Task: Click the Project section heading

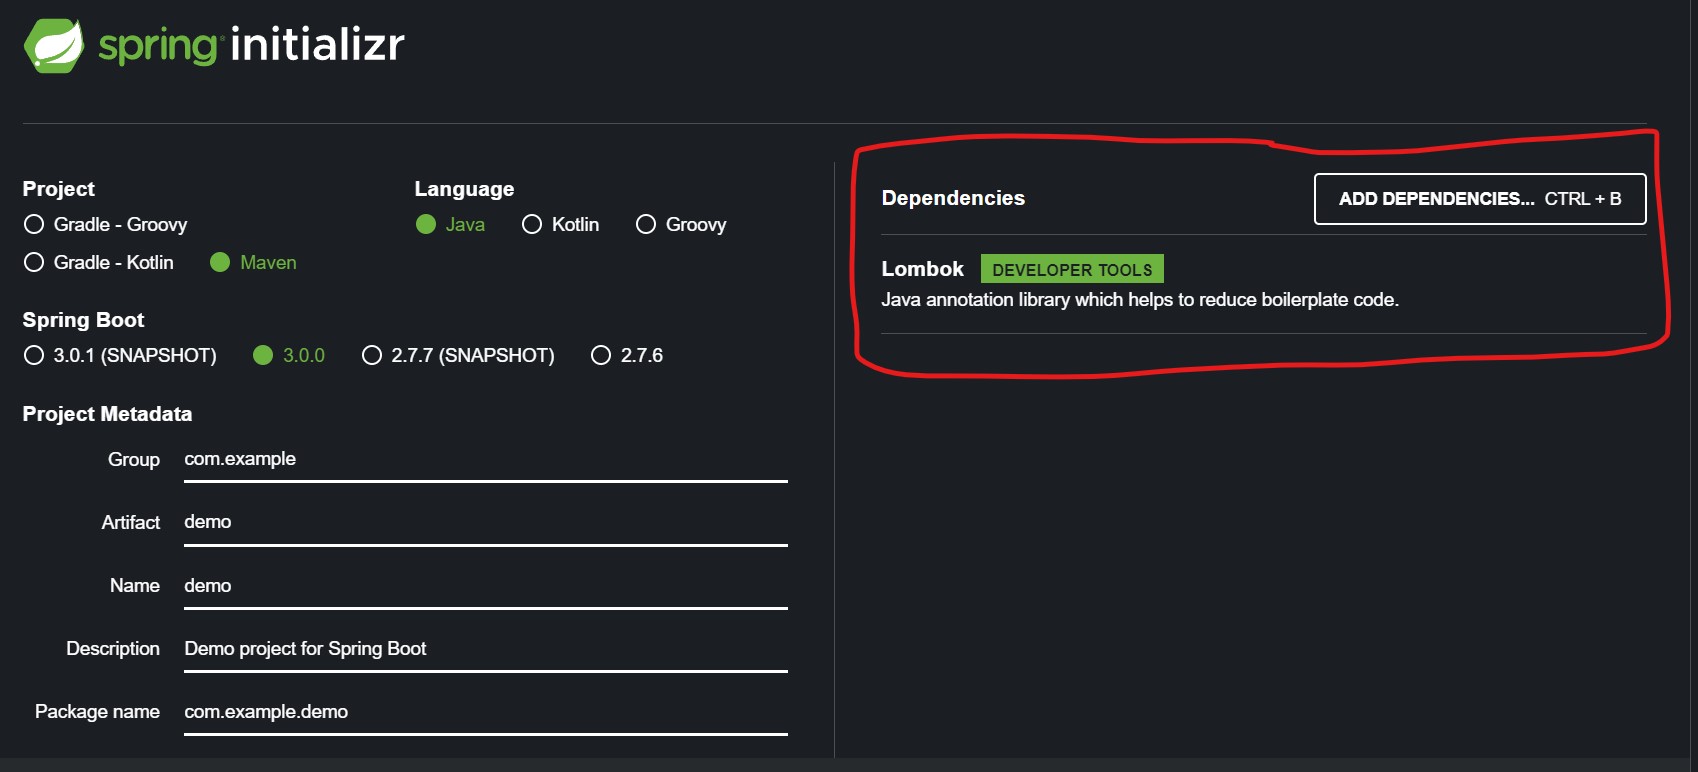Action: [x=58, y=189]
